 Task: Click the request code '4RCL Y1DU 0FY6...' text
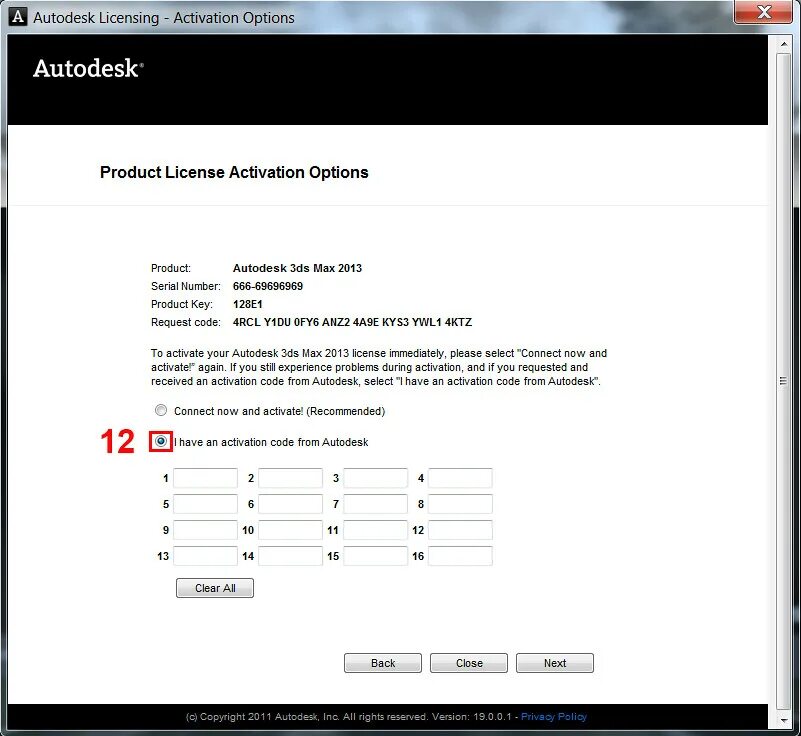[x=352, y=322]
